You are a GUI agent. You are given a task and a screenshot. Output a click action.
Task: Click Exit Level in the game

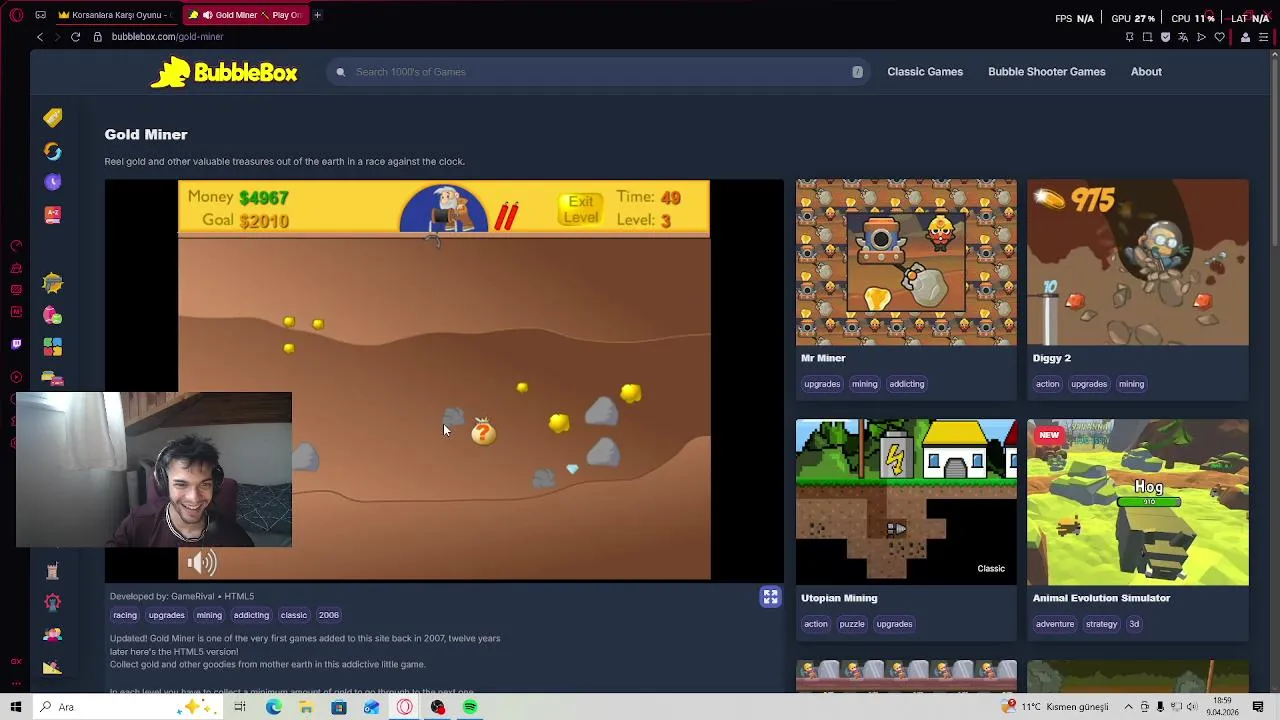tap(580, 209)
